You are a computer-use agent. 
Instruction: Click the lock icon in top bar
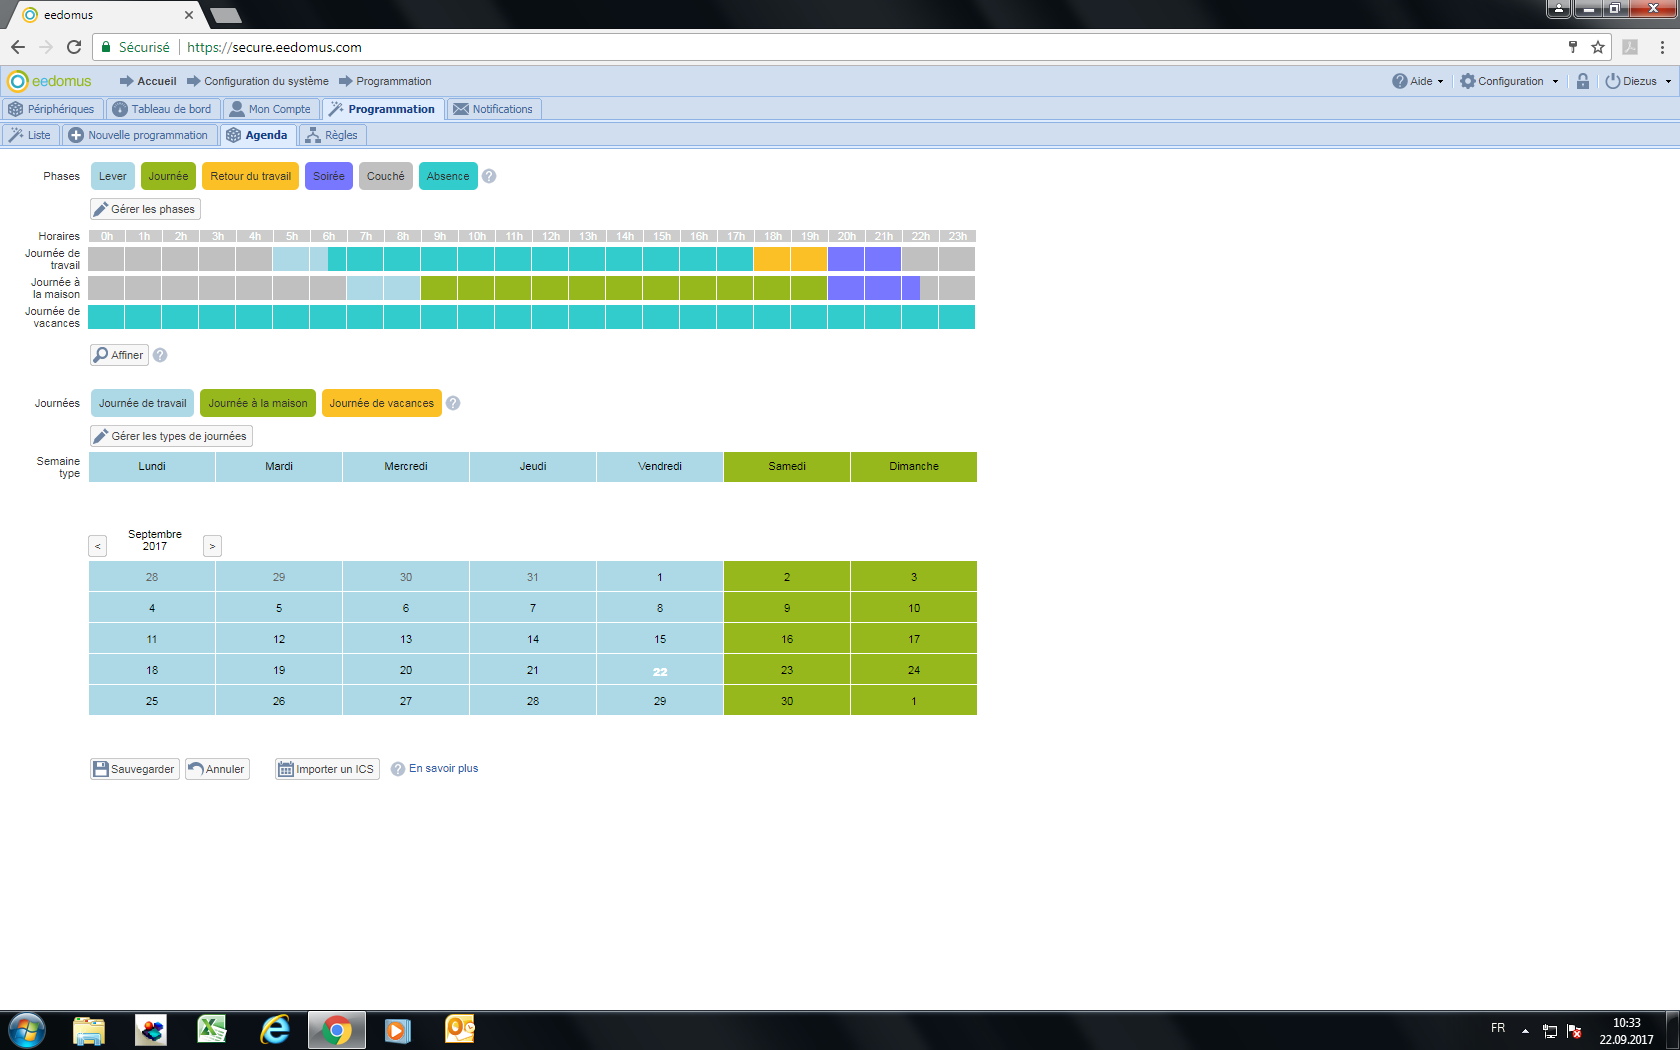click(x=1583, y=81)
